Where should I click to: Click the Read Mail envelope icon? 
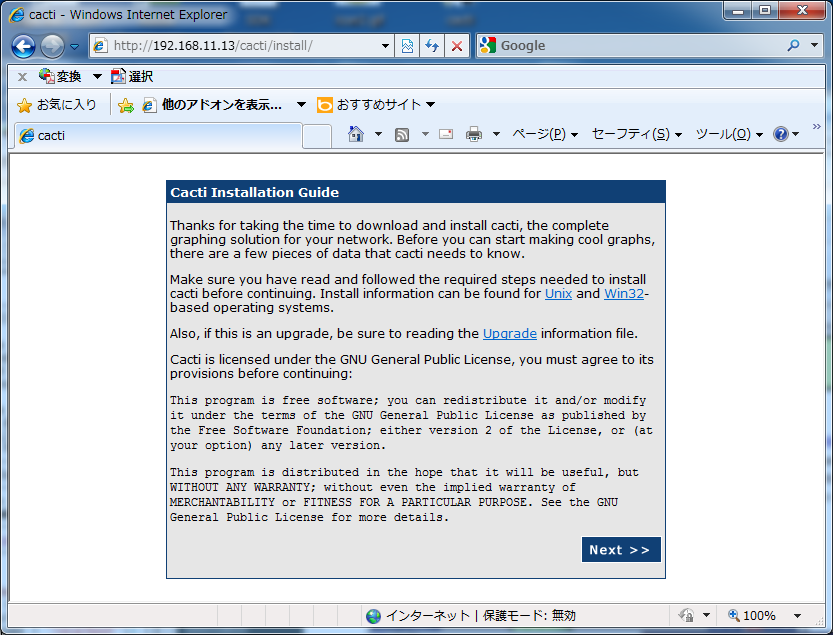(446, 134)
